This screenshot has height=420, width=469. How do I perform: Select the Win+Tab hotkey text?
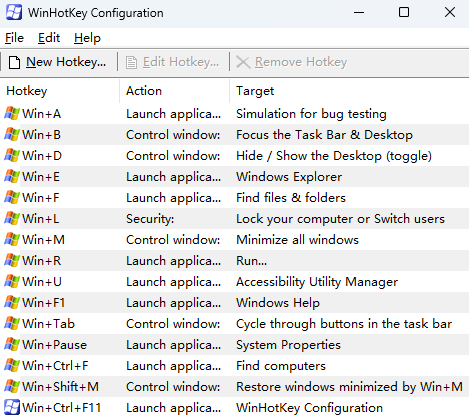tap(48, 324)
